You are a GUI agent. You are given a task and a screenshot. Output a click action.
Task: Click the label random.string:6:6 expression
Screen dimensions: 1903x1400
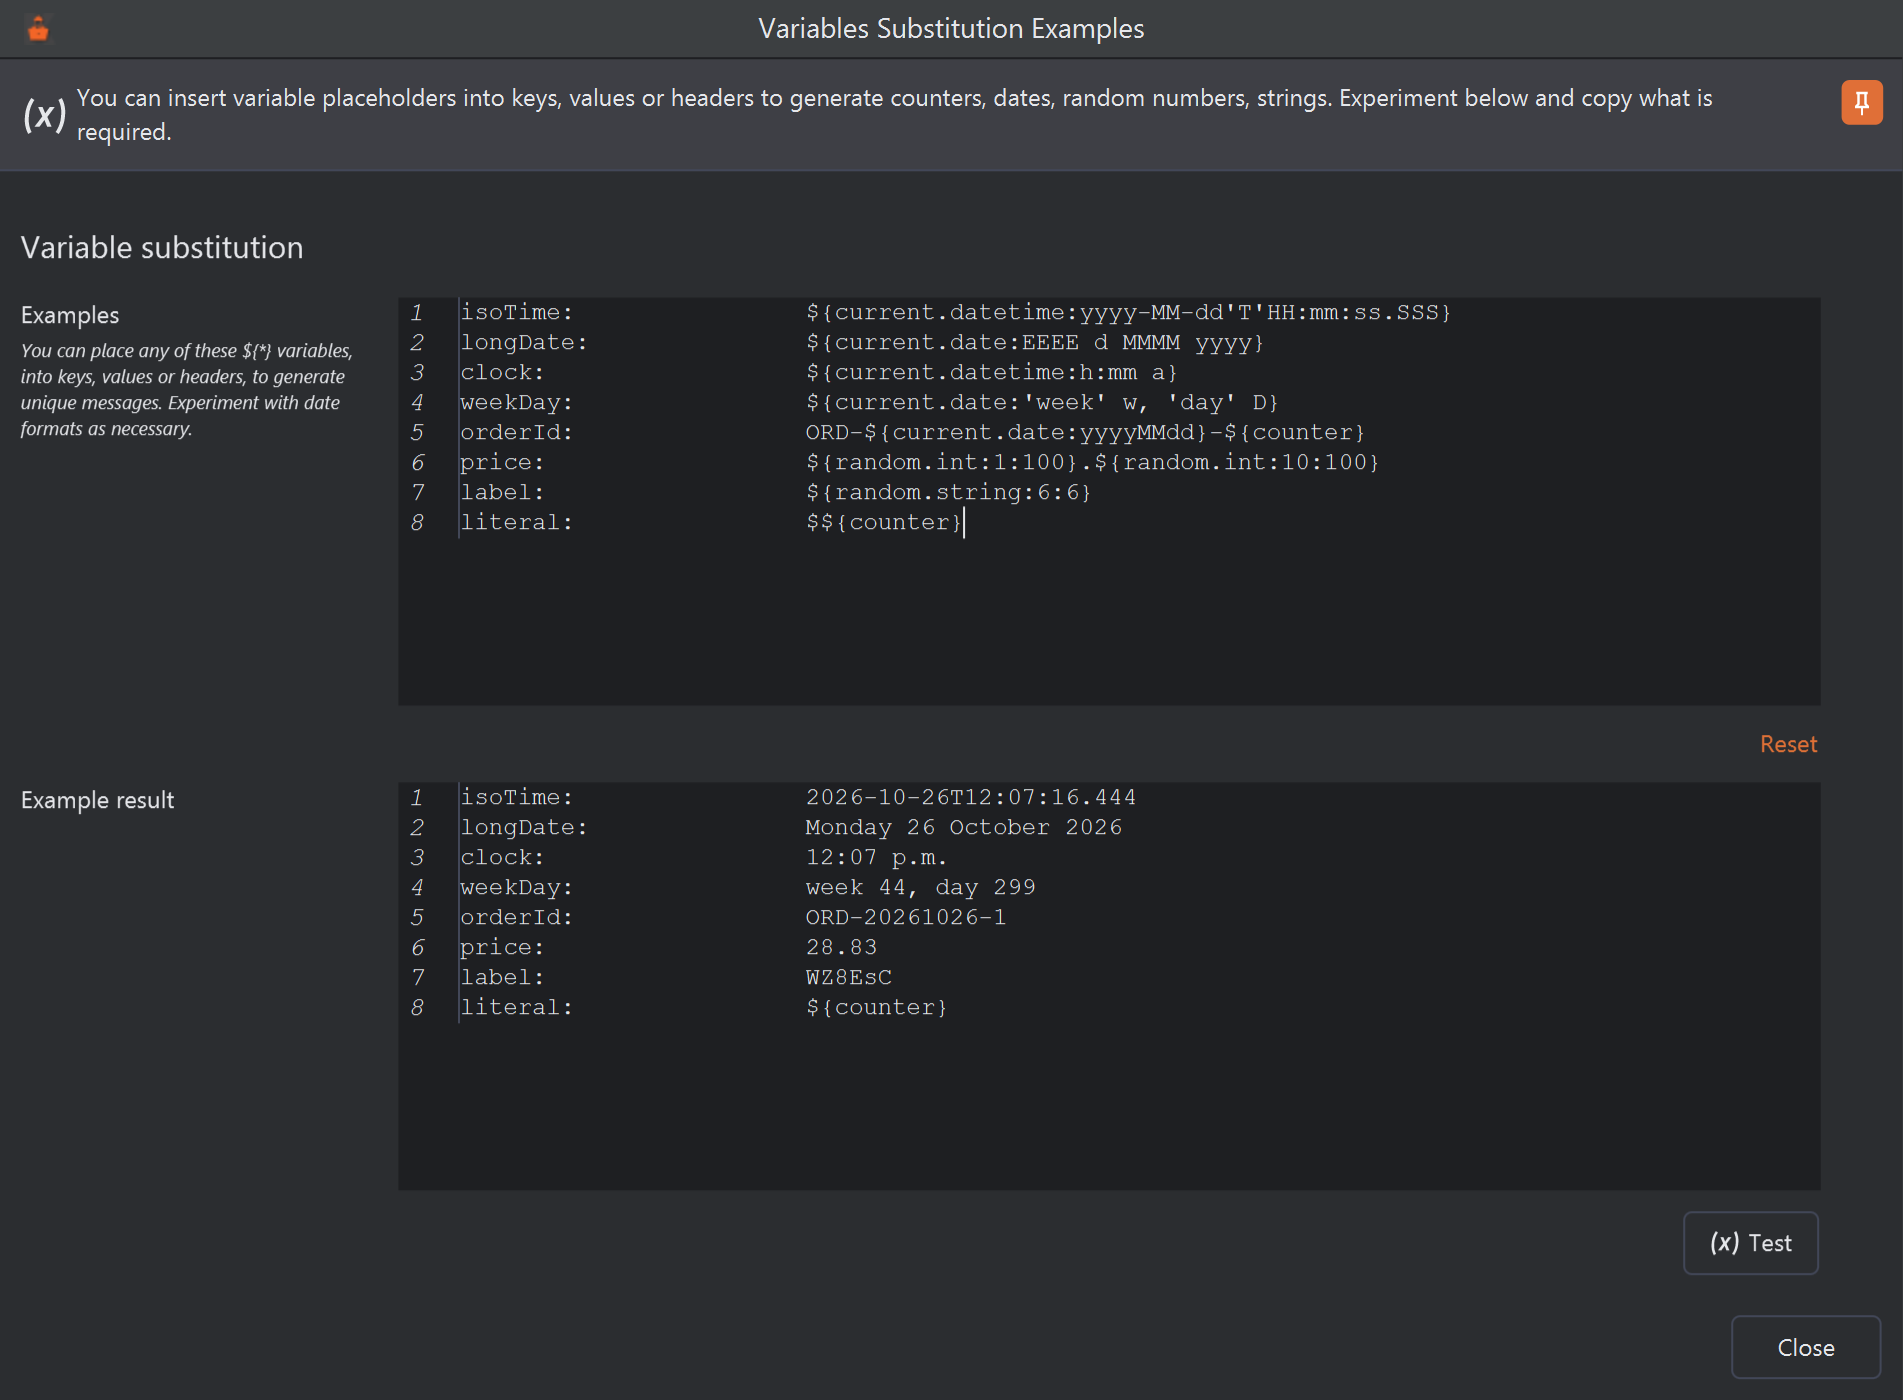(x=948, y=492)
